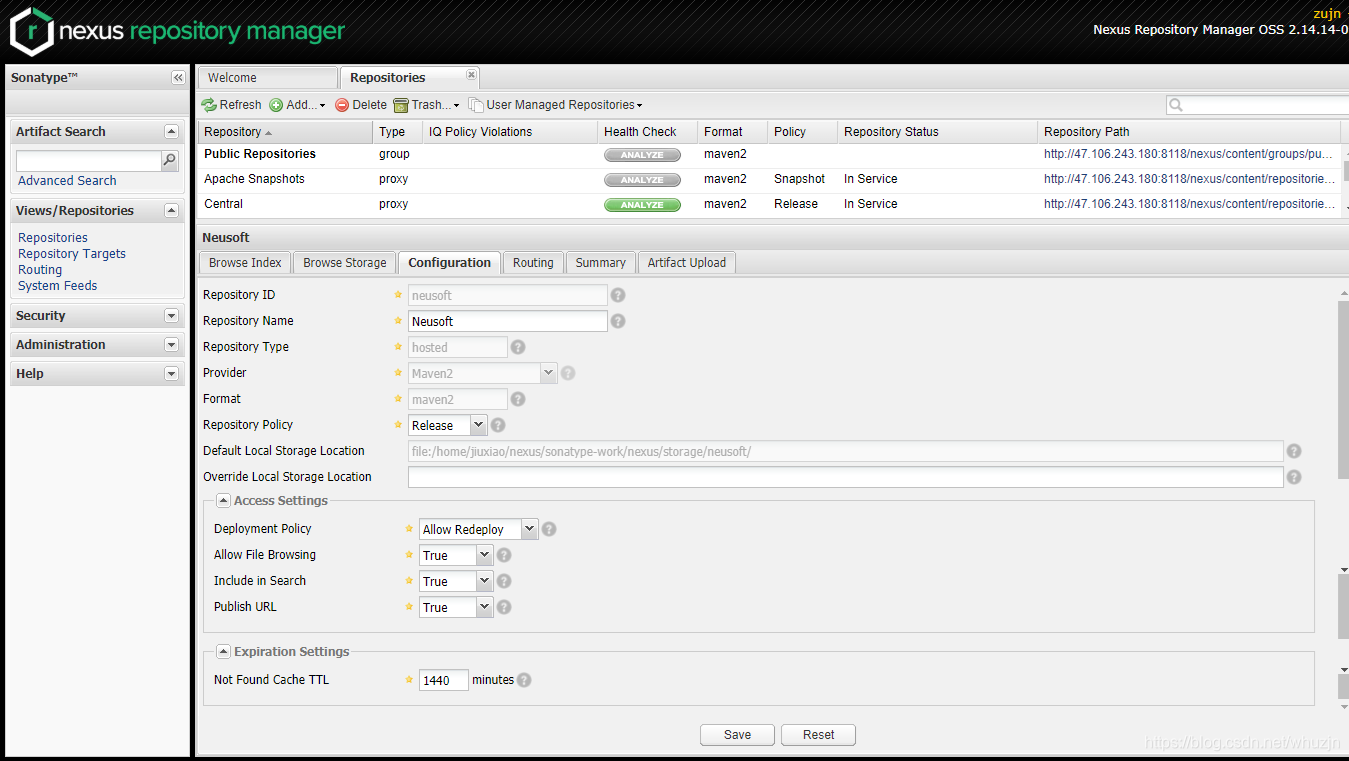The height and width of the screenshot is (761, 1349).
Task: Sort by Repository column header
Action: click(286, 132)
